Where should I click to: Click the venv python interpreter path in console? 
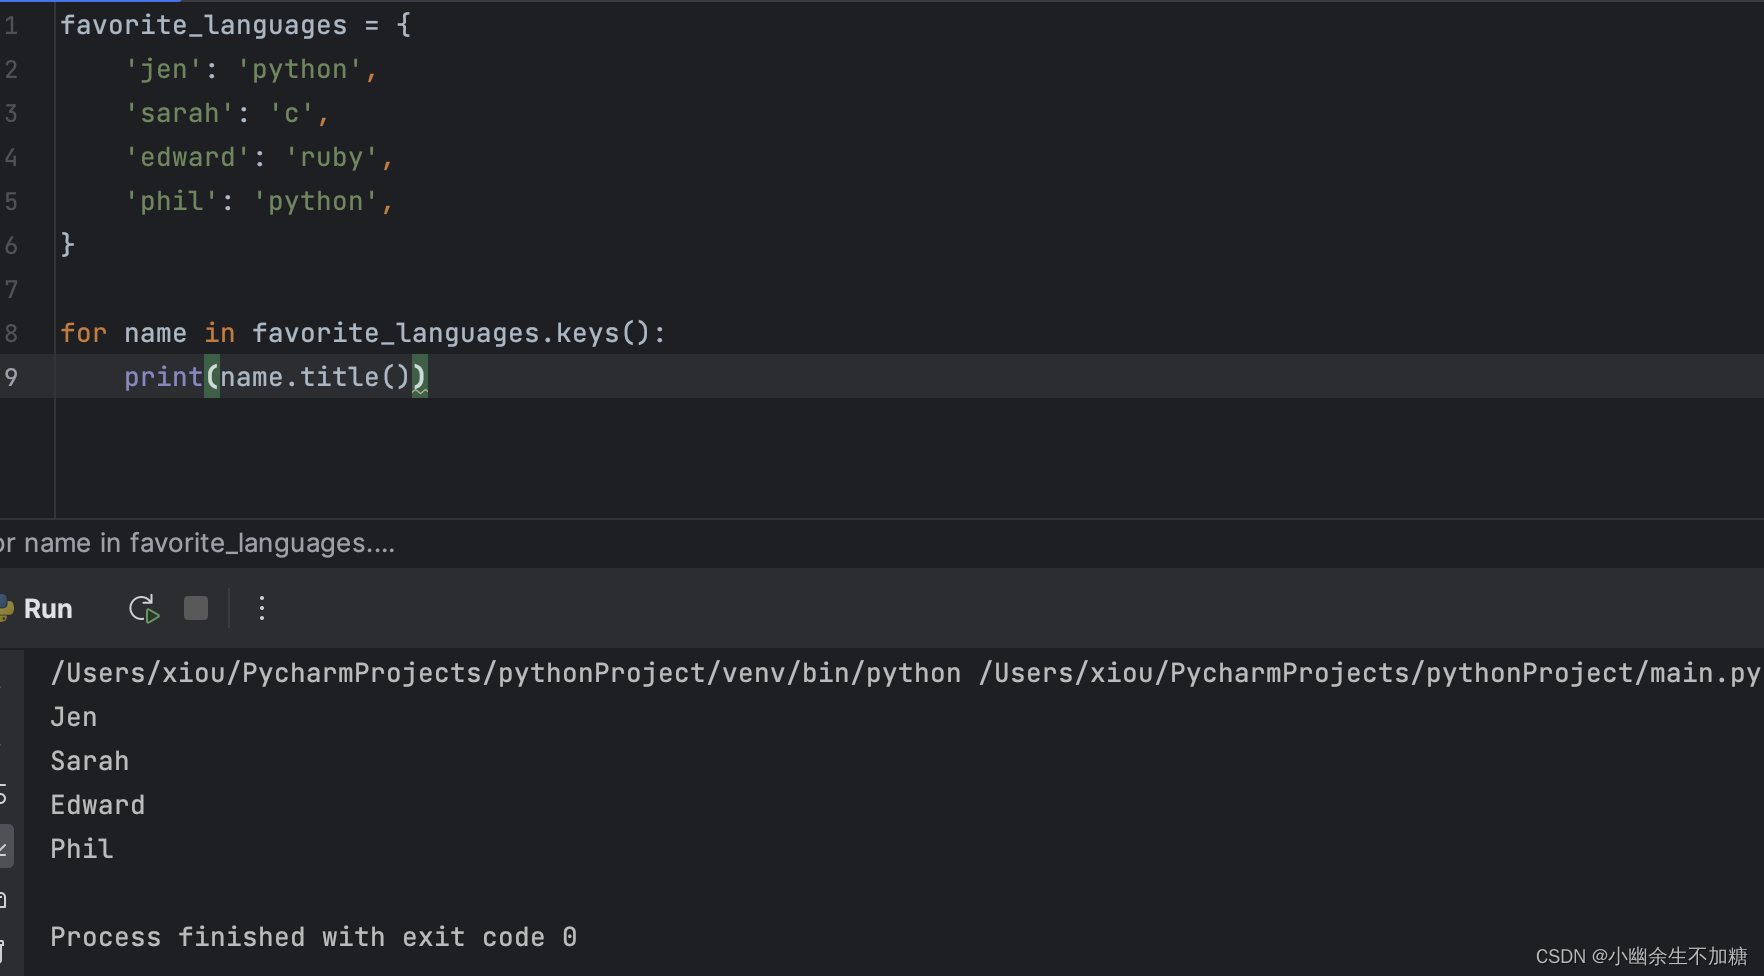(506, 673)
